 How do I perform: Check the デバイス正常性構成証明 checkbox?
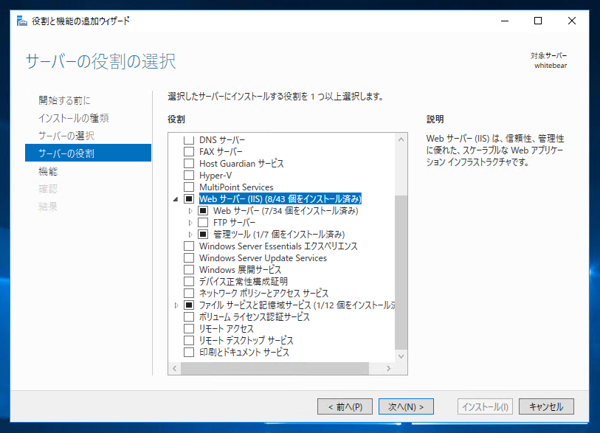pos(189,282)
